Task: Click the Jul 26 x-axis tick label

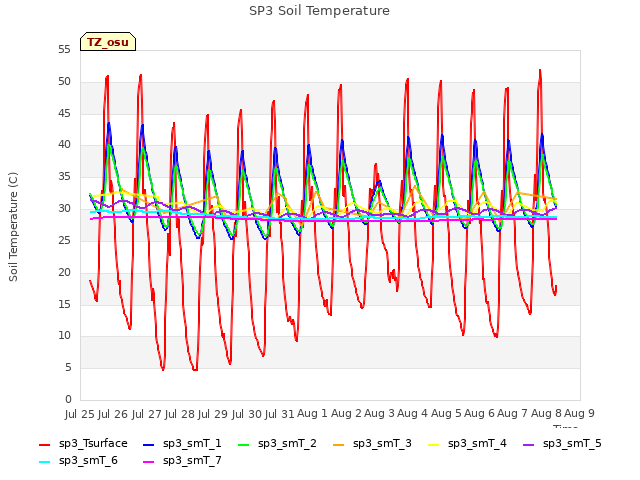Action: tap(113, 414)
